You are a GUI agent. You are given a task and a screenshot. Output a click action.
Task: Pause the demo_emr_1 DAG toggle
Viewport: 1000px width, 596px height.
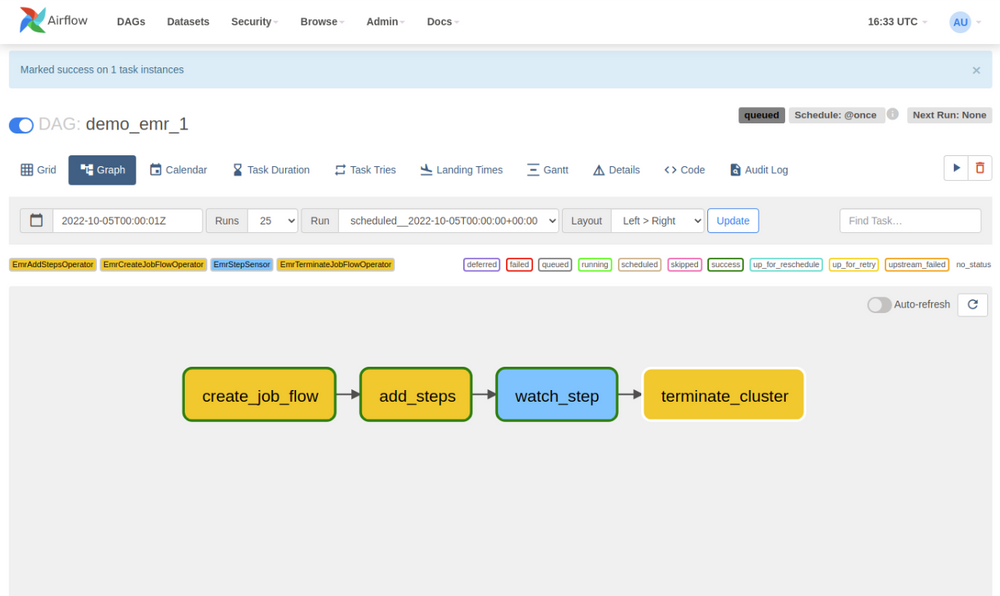click(20, 125)
